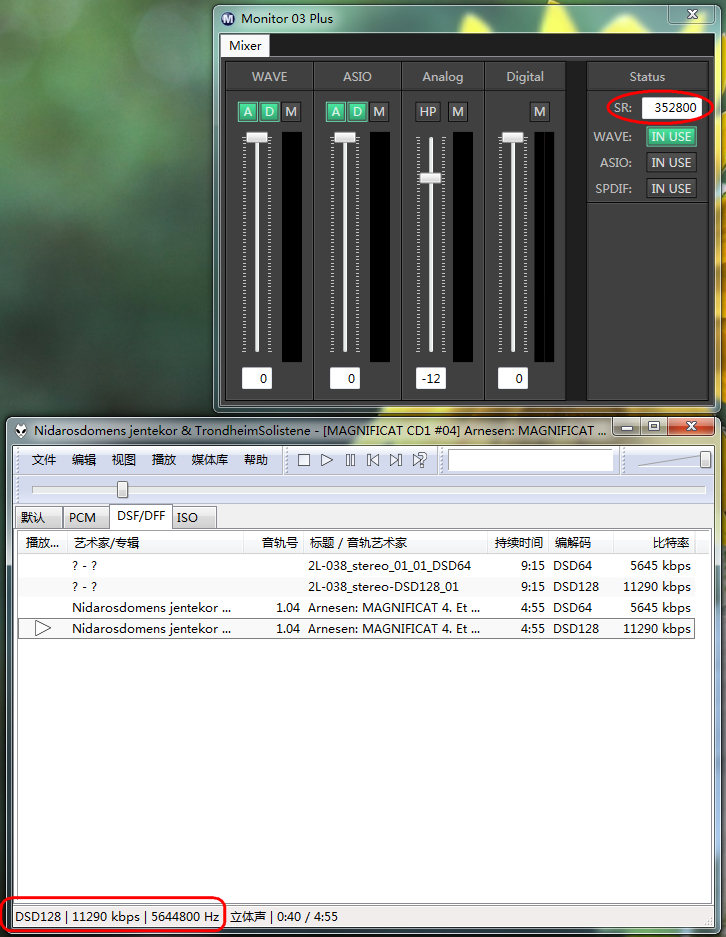
Task: Click the random playback icon
Action: pos(420,460)
